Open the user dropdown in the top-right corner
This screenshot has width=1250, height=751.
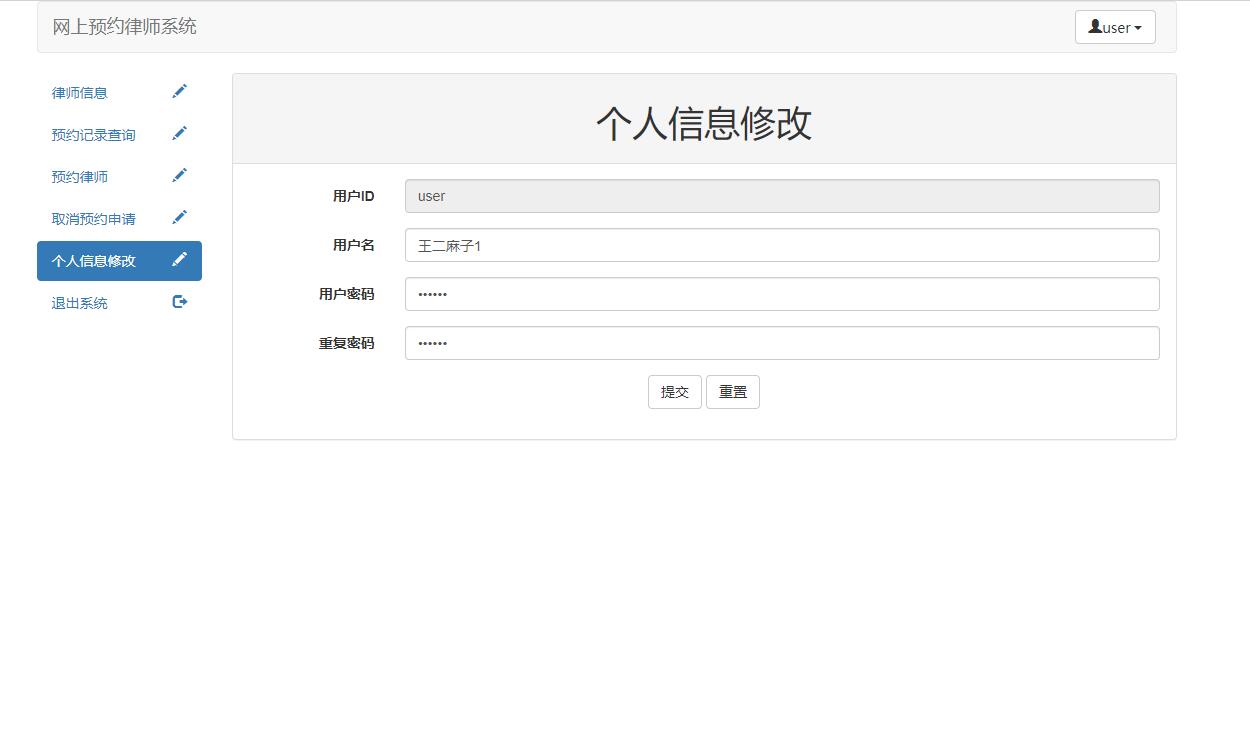point(1115,27)
